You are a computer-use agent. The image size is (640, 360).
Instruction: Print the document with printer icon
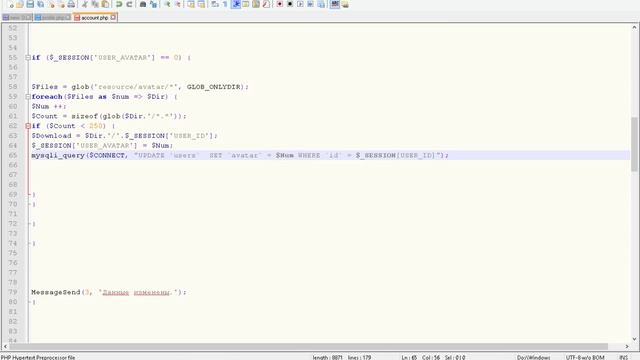(71, 4)
